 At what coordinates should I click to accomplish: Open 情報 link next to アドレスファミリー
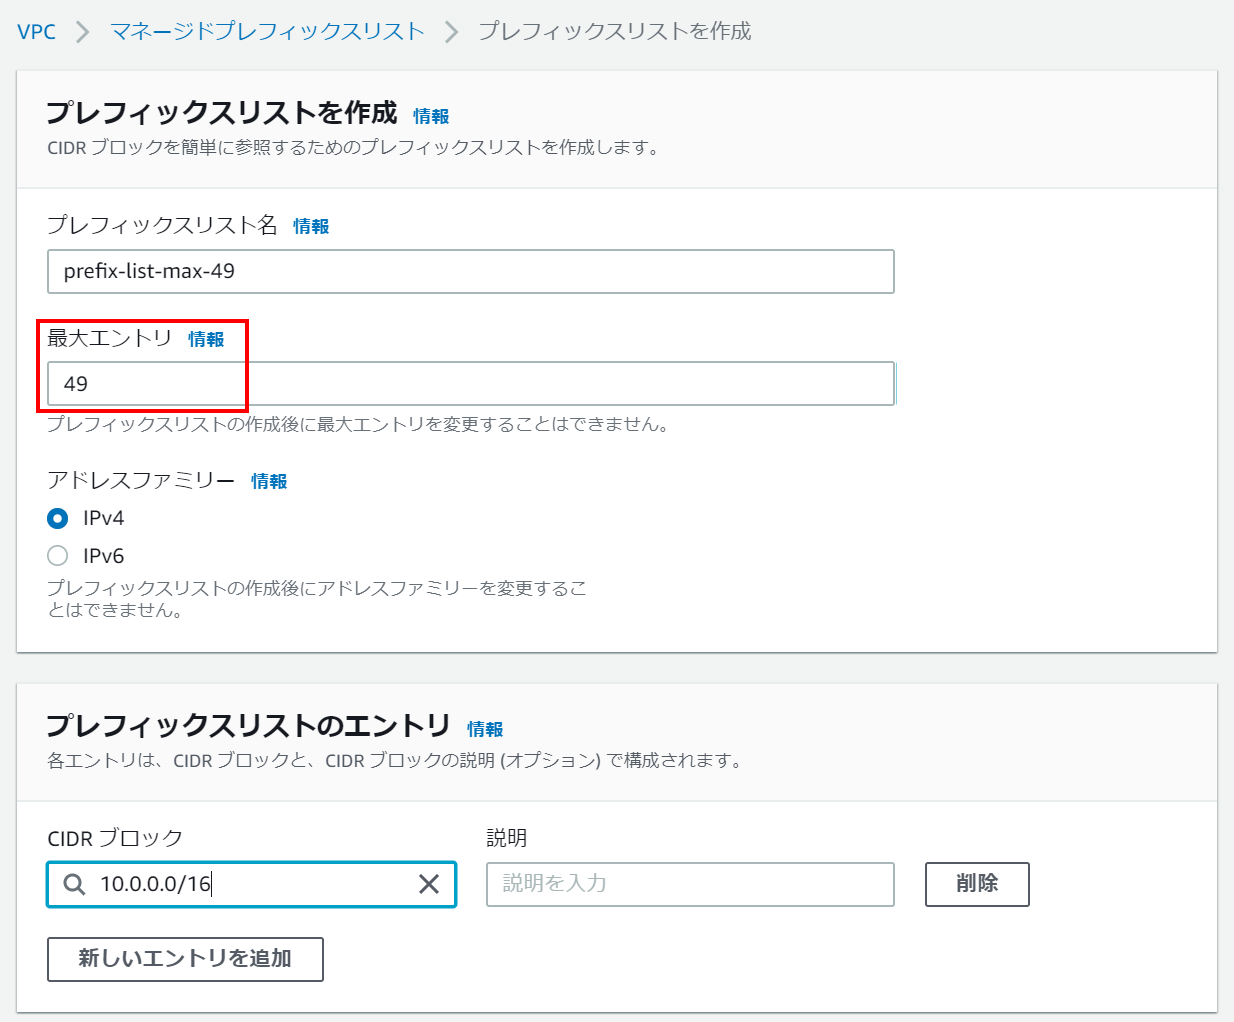269,482
